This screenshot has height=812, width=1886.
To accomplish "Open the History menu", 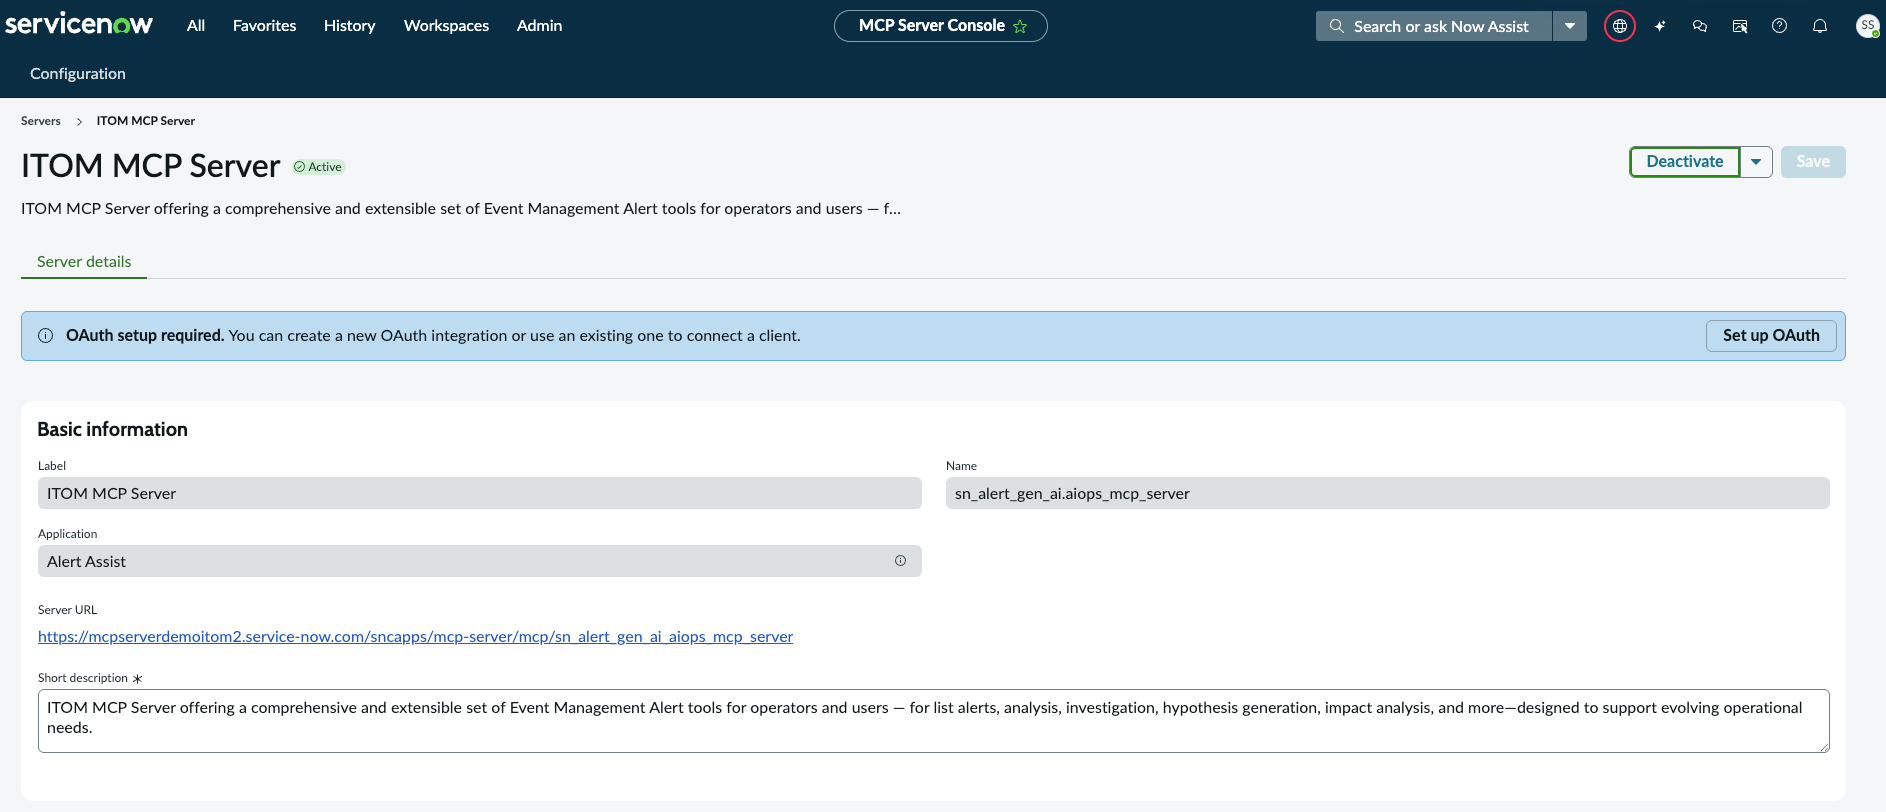I will coord(350,26).
